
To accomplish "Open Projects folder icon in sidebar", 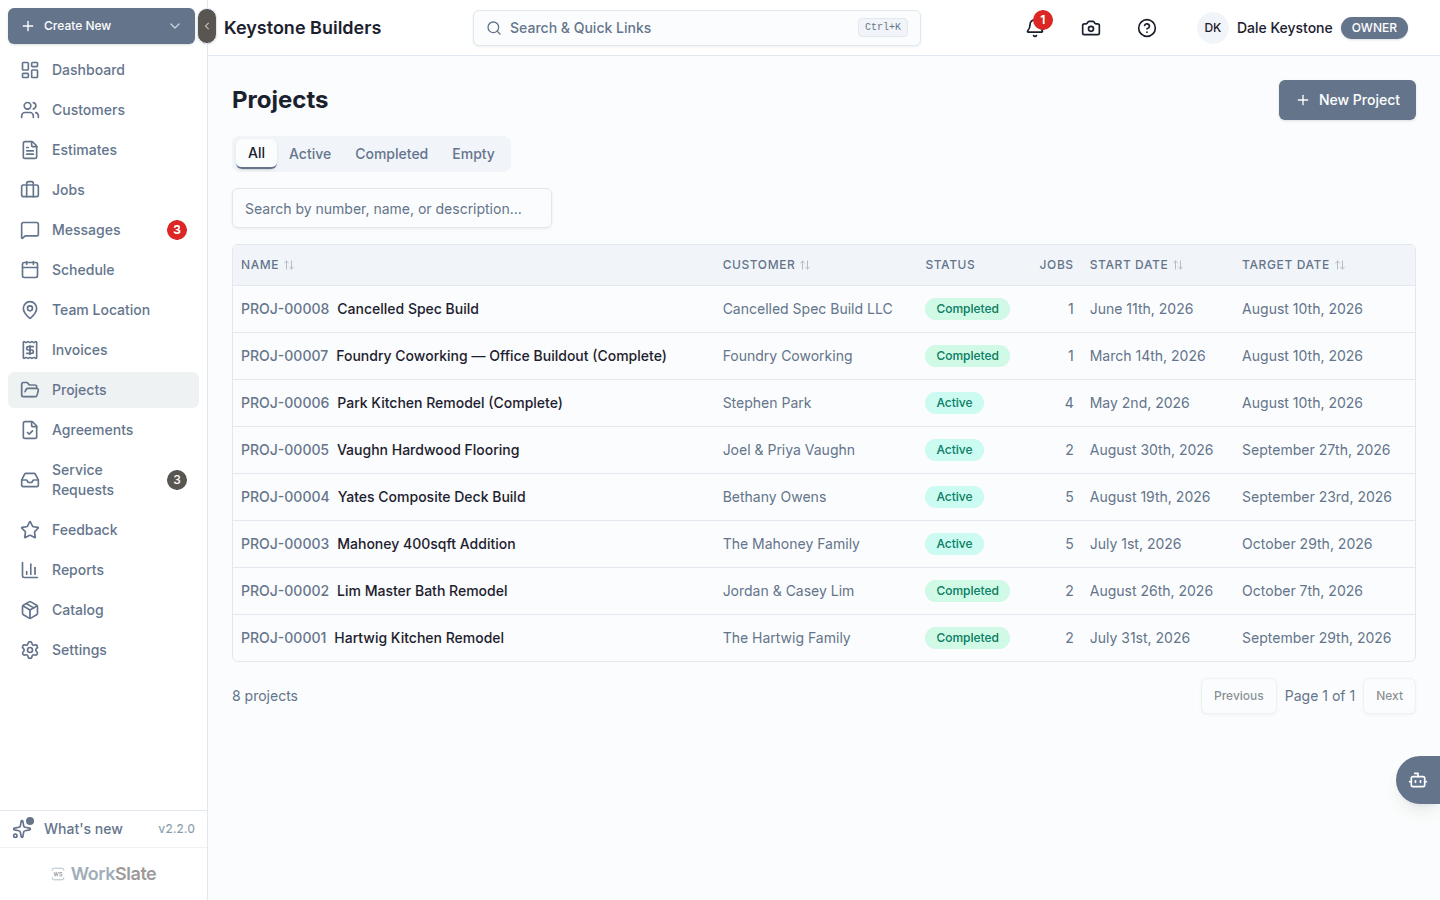I will tap(30, 390).
